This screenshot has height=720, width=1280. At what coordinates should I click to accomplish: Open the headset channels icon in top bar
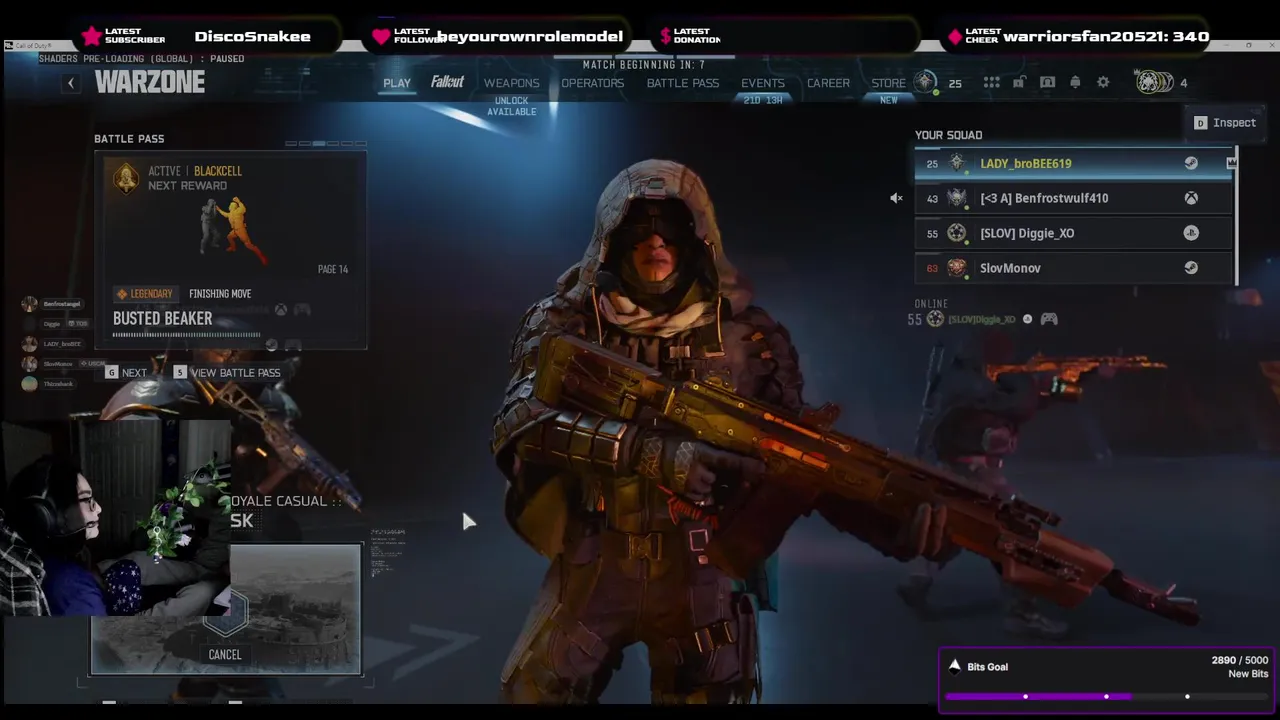pyautogui.click(x=1047, y=83)
